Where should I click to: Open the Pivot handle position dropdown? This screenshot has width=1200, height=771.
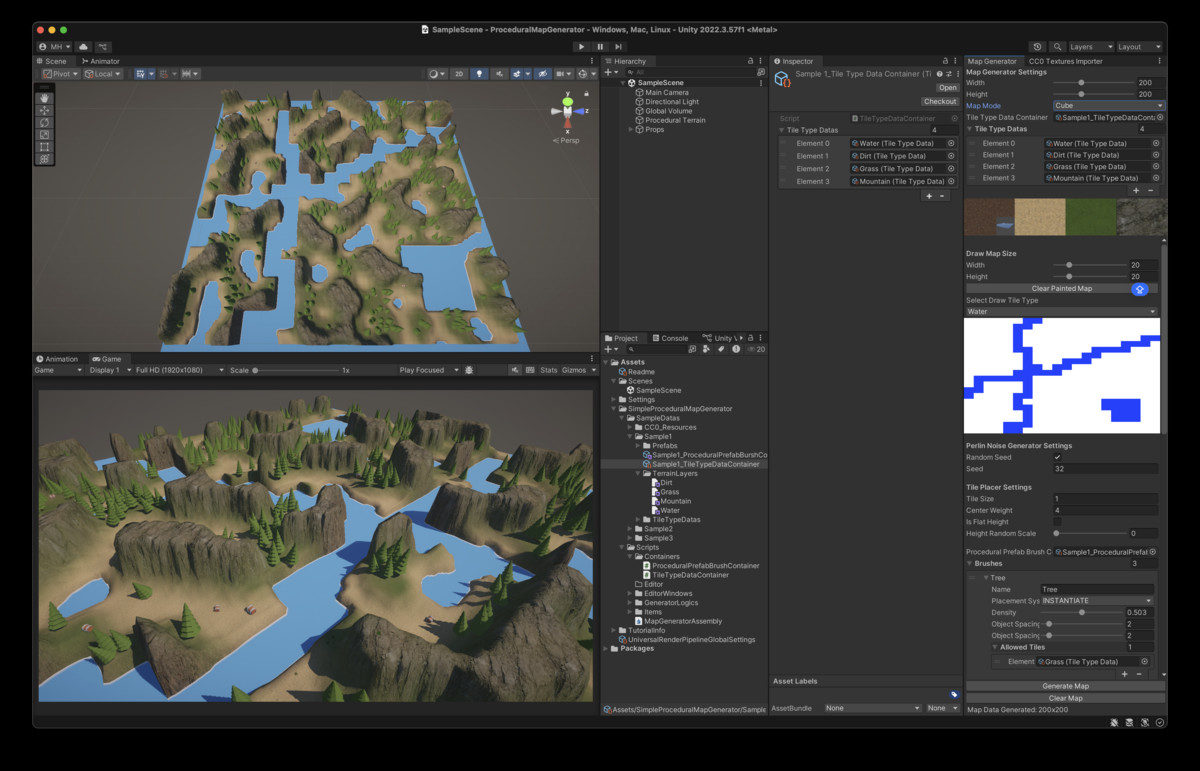click(61, 74)
